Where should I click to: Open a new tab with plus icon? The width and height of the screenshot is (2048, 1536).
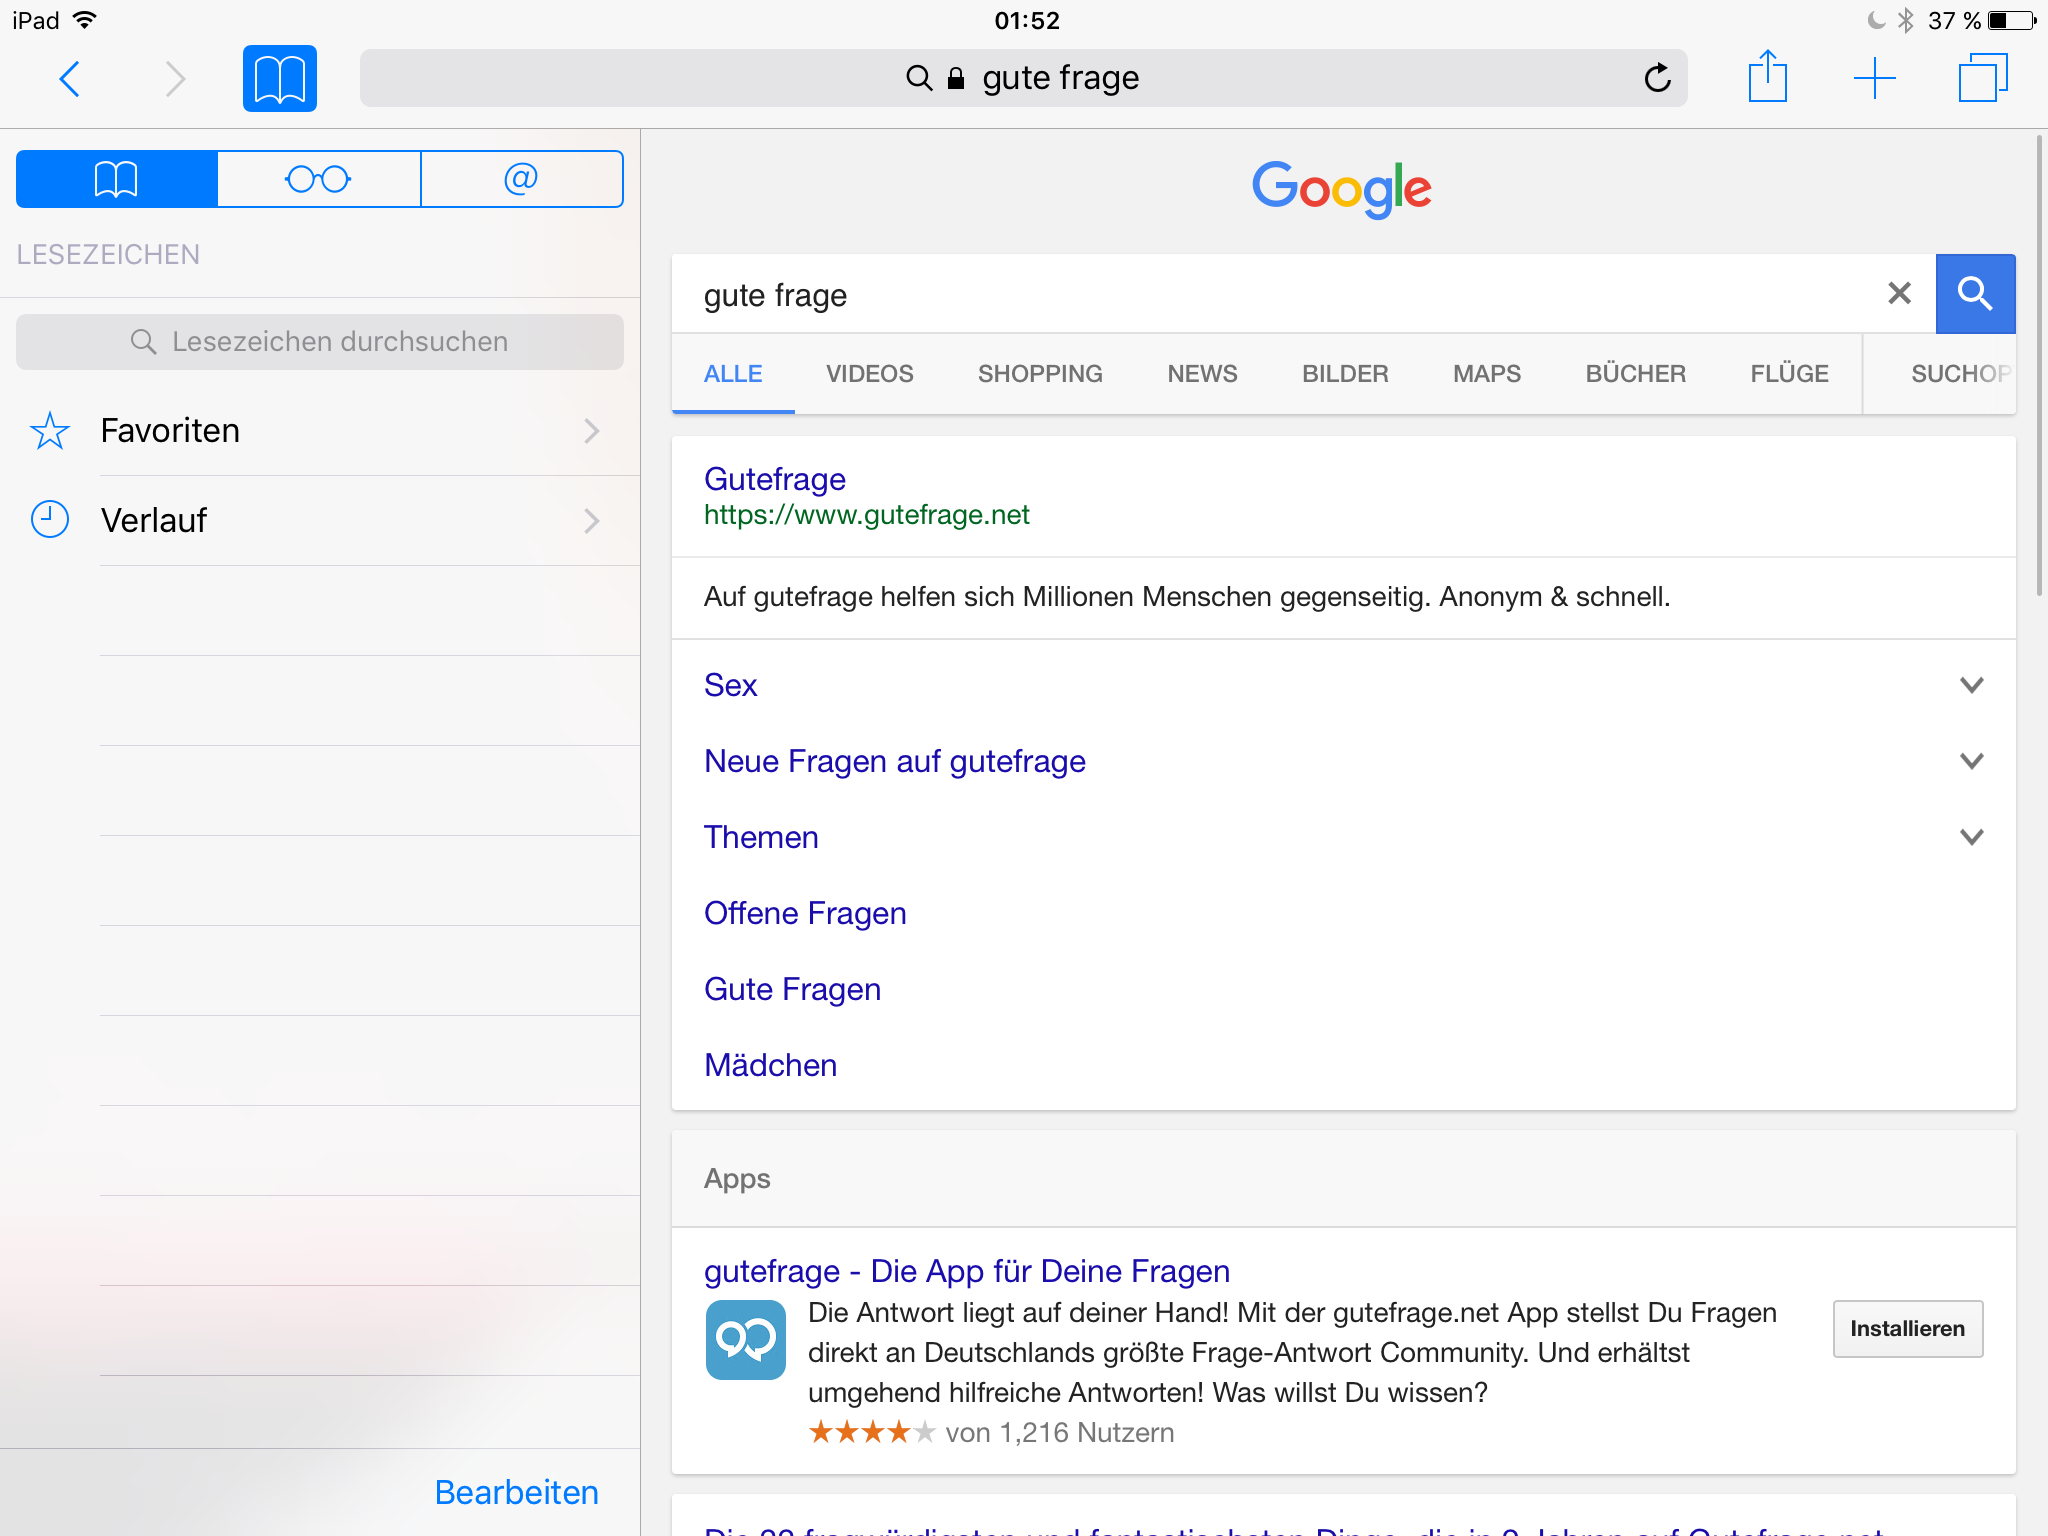[1874, 78]
